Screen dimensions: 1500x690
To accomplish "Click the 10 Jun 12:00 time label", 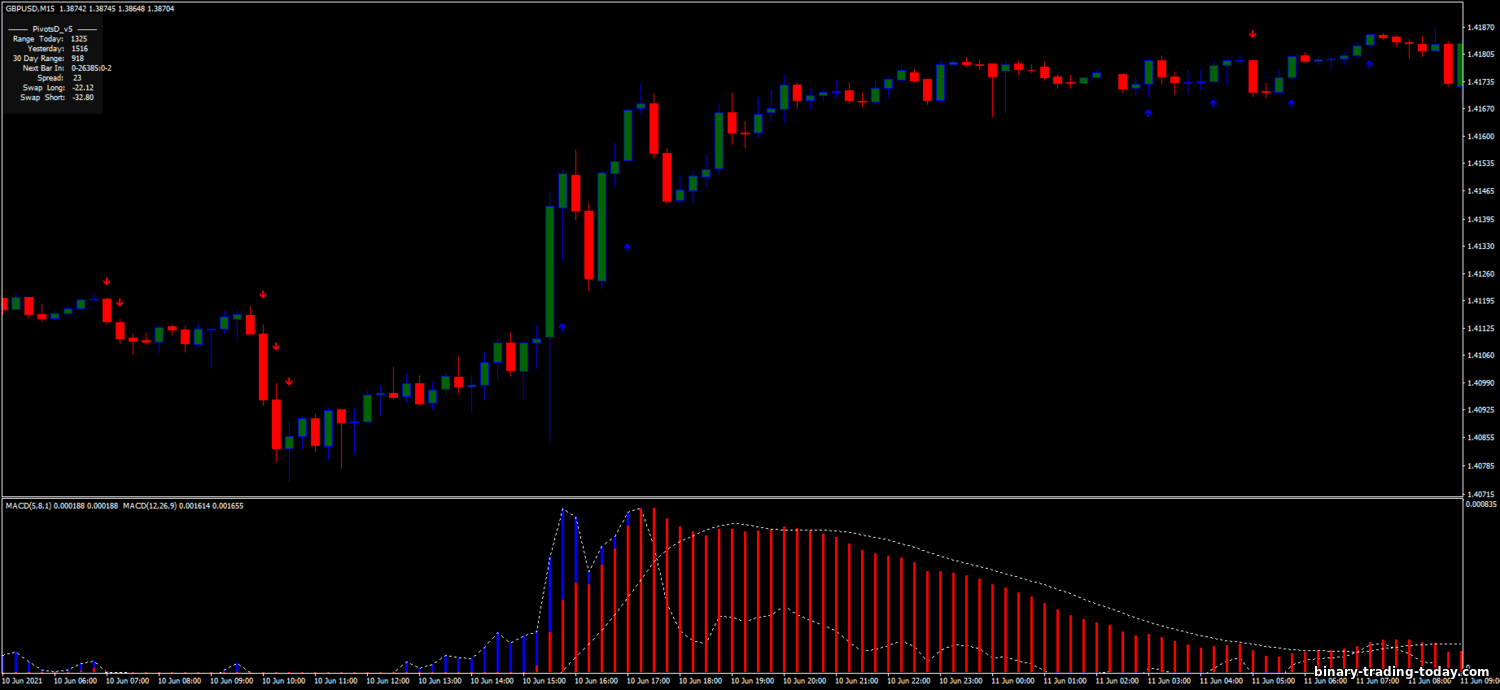I will 387,681.
